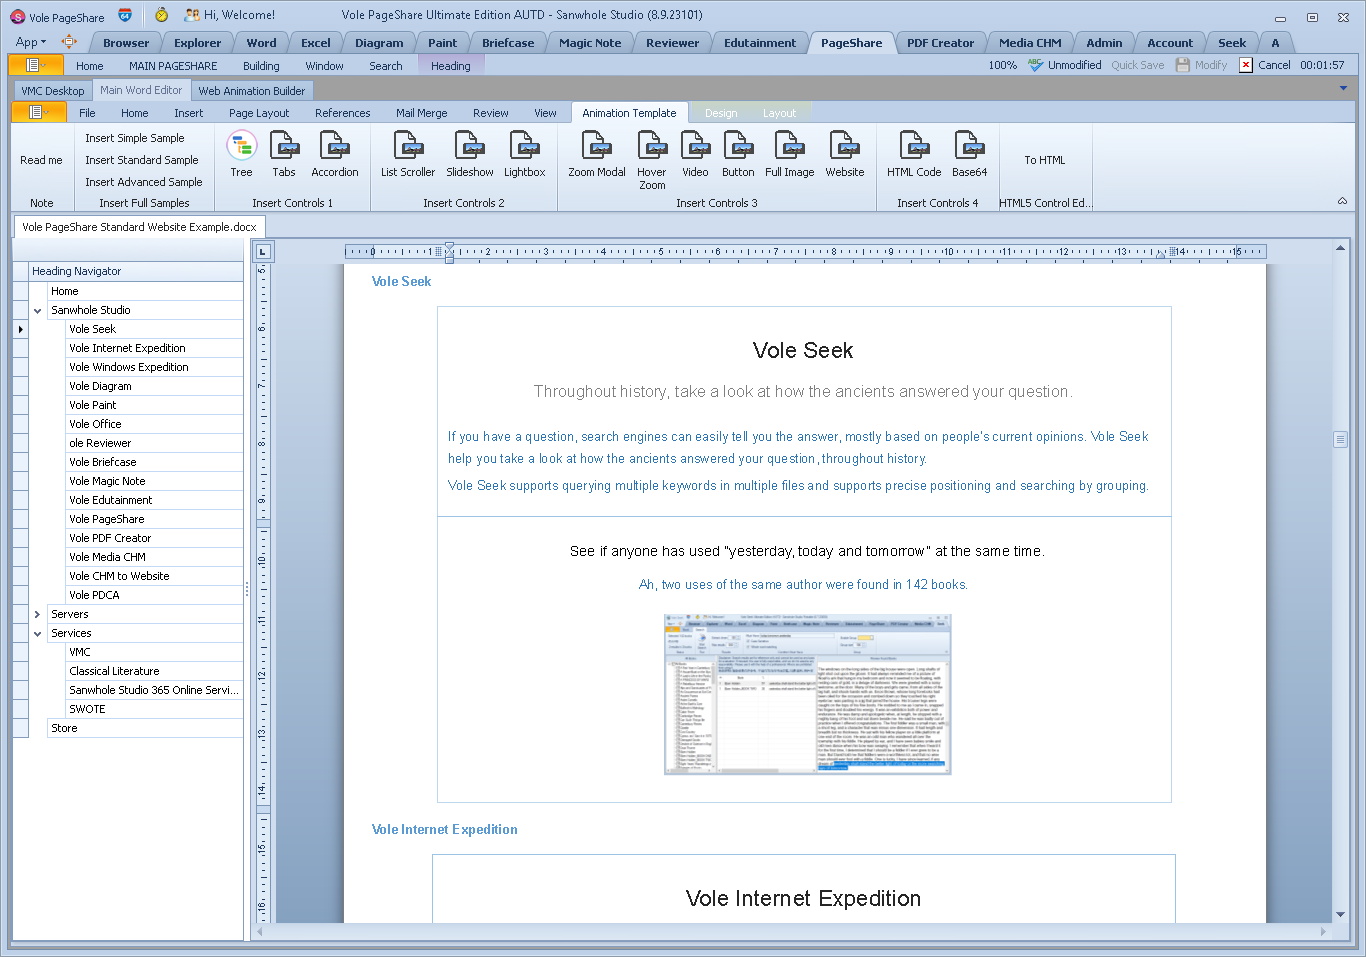Screen dimensions: 1366x957
Task: Open the Edutainment tab
Action: point(760,43)
